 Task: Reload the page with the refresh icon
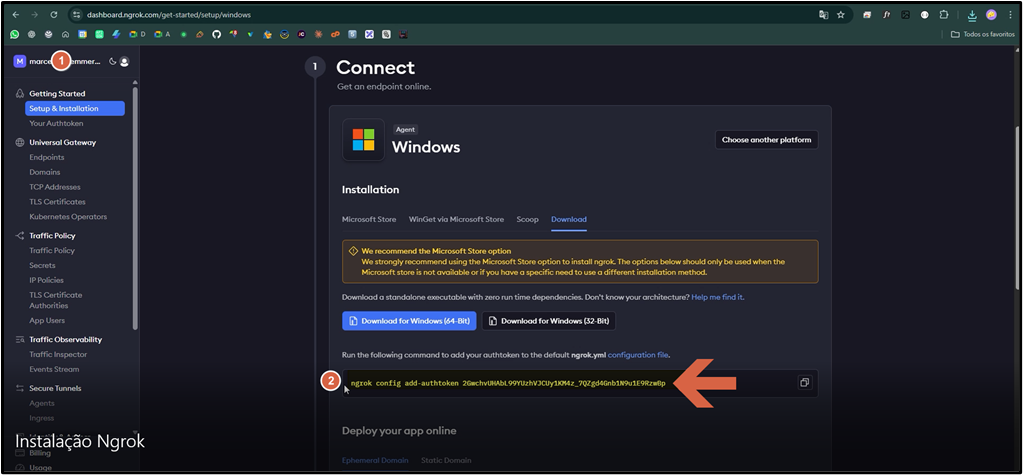[53, 14]
